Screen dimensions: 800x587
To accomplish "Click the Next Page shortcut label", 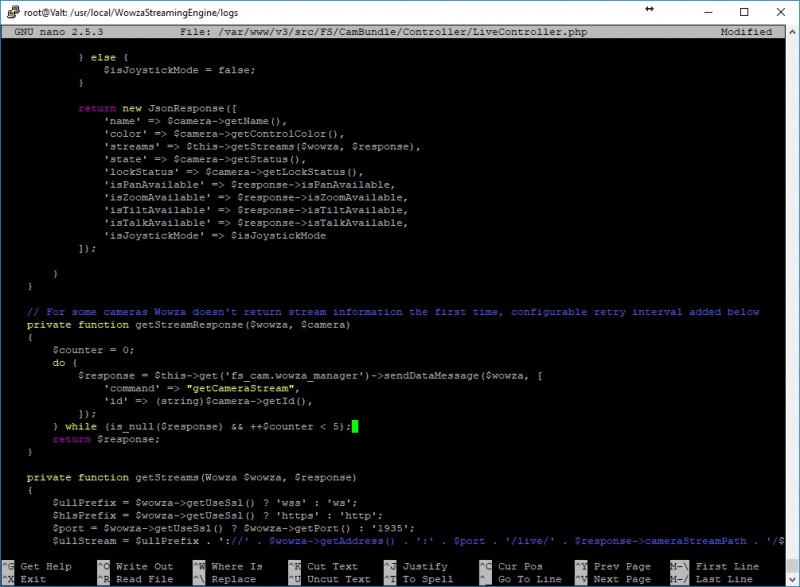I will 622,579.
